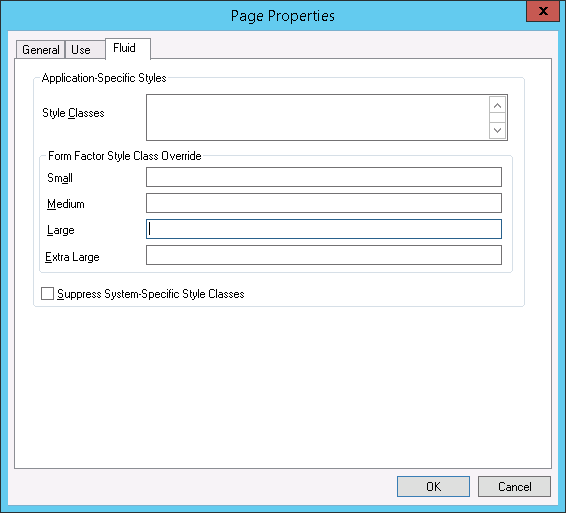Screen dimensions: 566x513
Task: Click the Style Classes scroll down arrow
Action: [x=497, y=130]
